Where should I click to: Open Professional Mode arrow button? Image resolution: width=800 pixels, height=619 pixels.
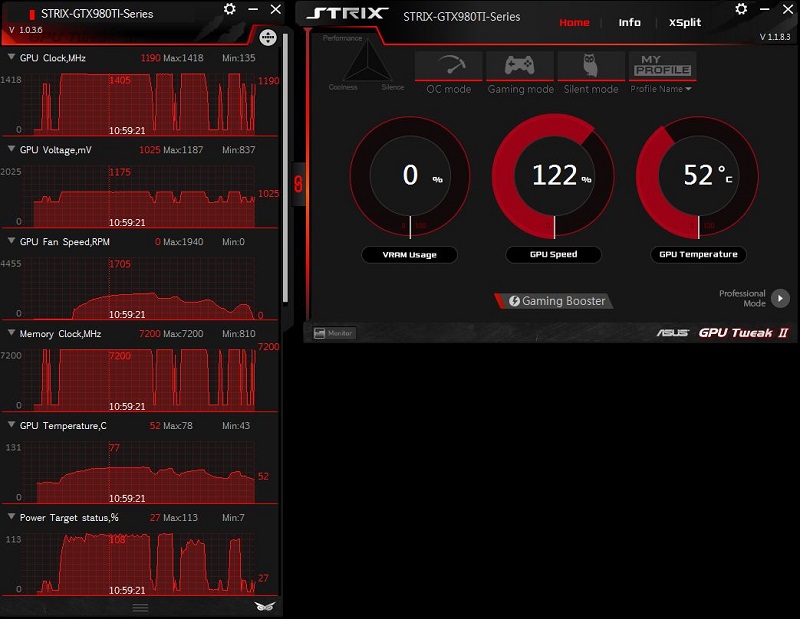click(x=780, y=299)
